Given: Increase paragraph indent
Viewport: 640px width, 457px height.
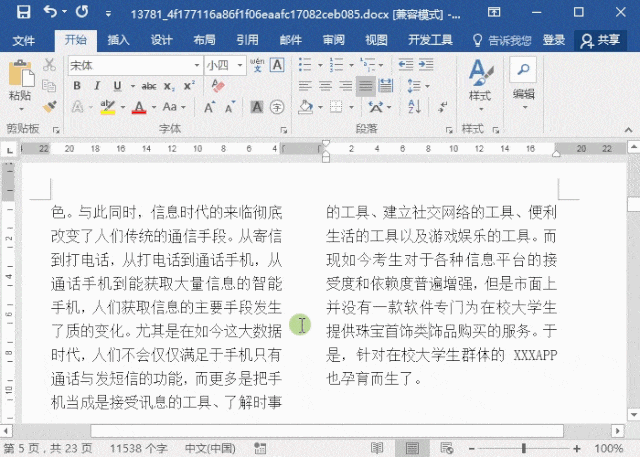Looking at the screenshot, I should coord(426,64).
